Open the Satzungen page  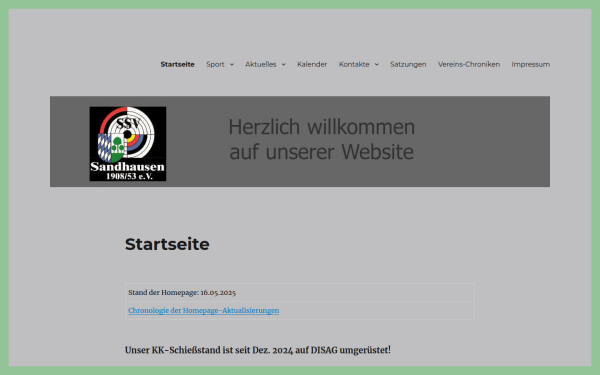pyautogui.click(x=408, y=64)
